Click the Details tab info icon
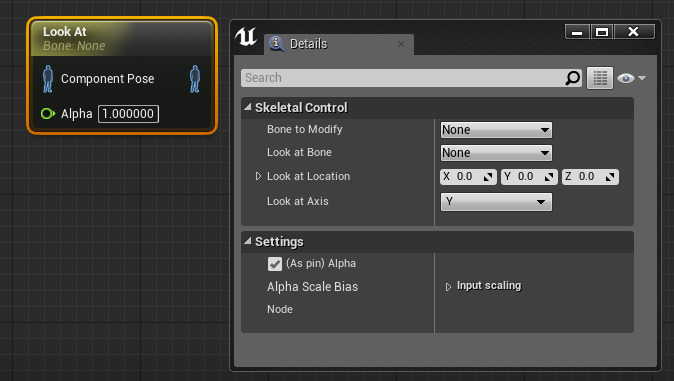Viewport: 674px width, 381px height. coord(276,43)
